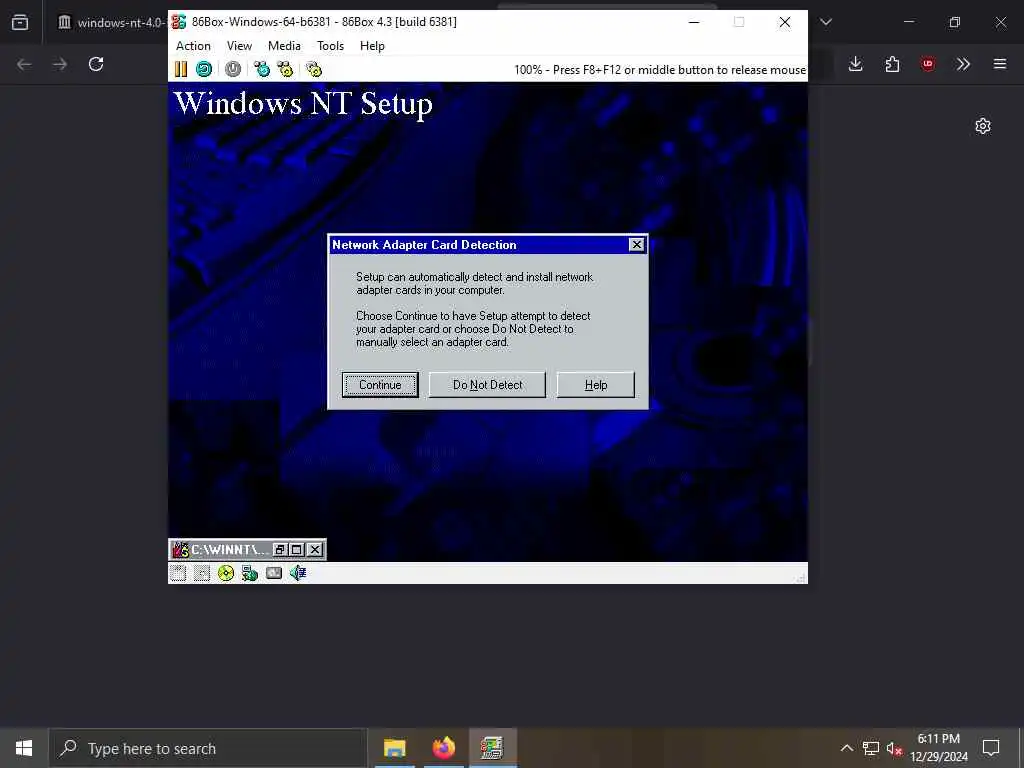Click the gear settings icon on the page
The image size is (1024, 768).
[x=983, y=126]
